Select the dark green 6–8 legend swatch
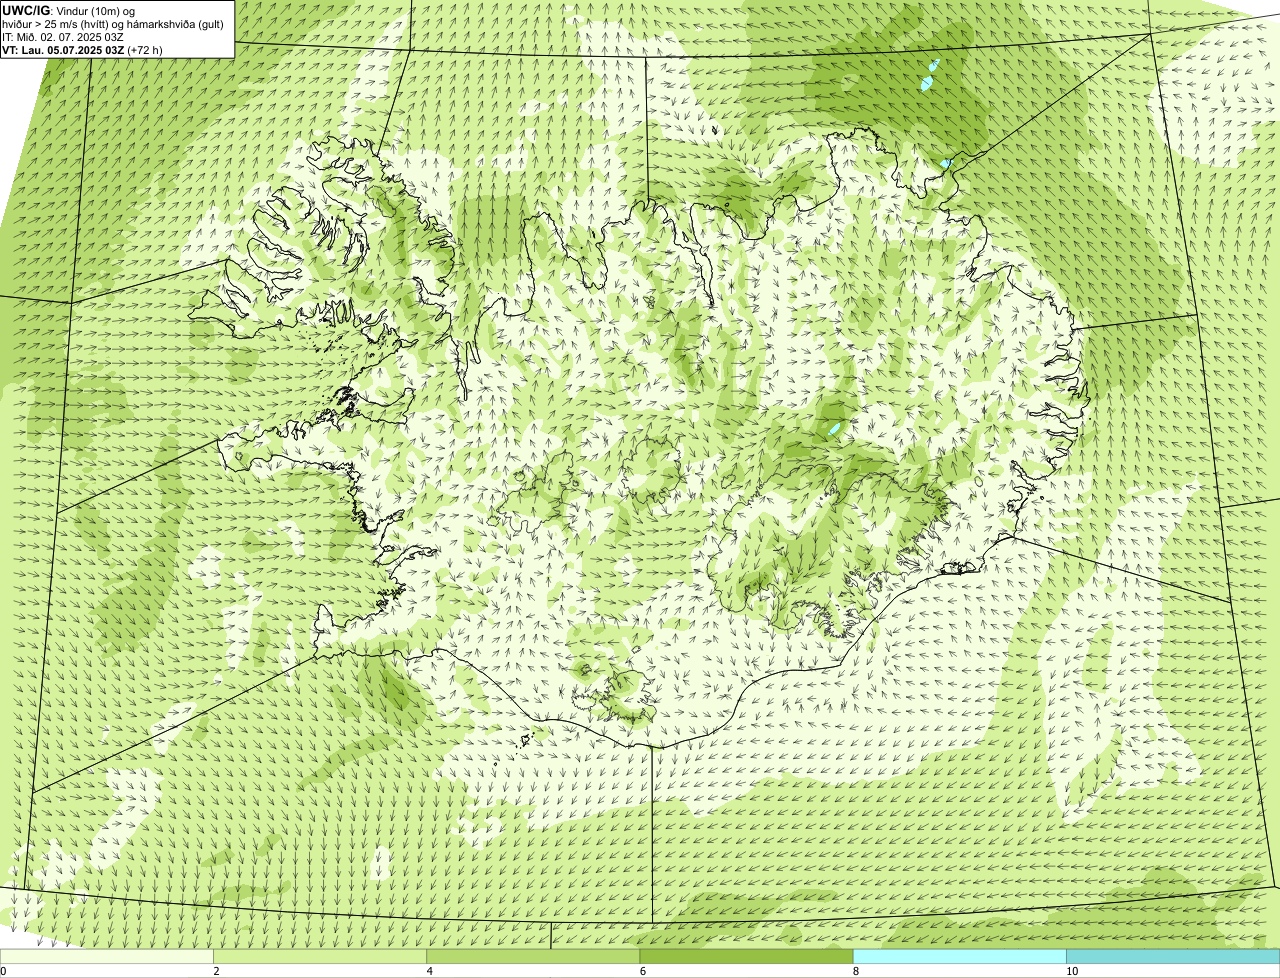Image resolution: width=1280 pixels, height=978 pixels. click(746, 956)
